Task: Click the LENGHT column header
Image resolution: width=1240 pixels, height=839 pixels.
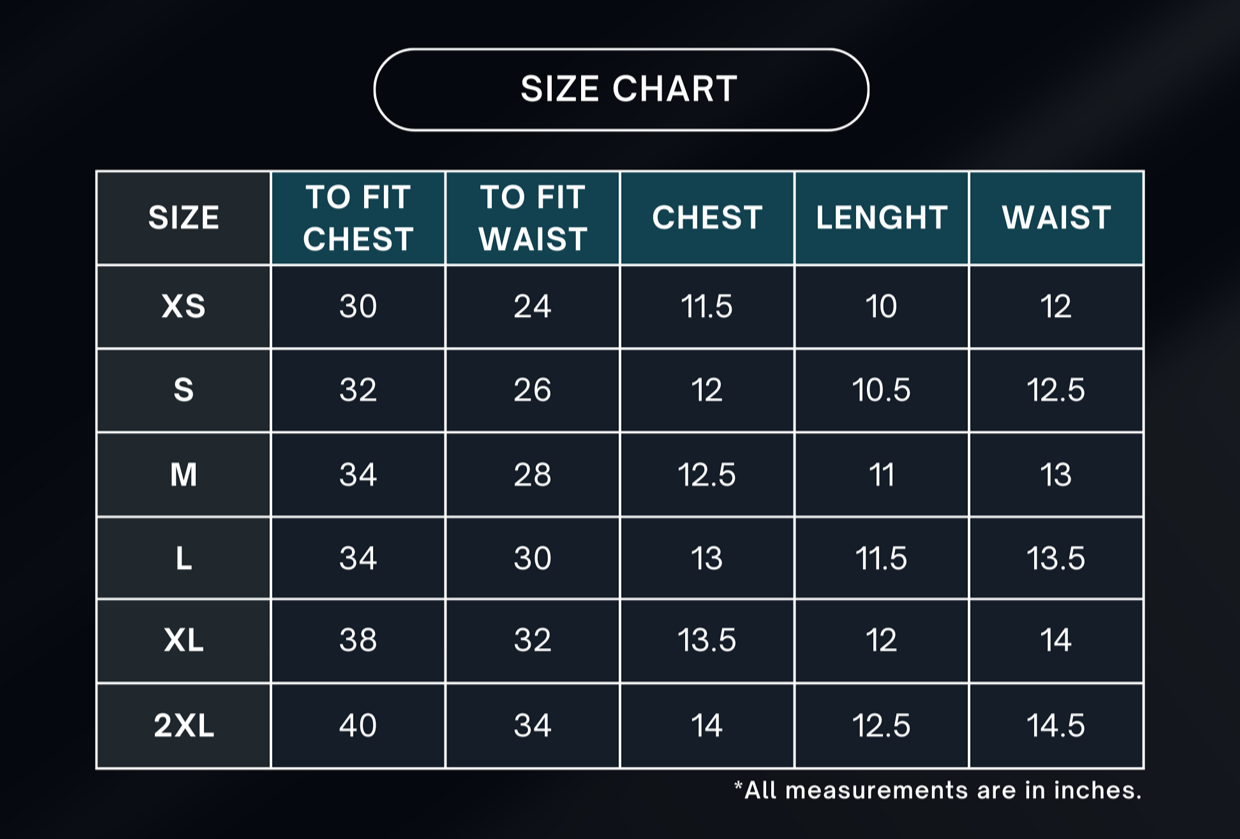Action: click(881, 218)
